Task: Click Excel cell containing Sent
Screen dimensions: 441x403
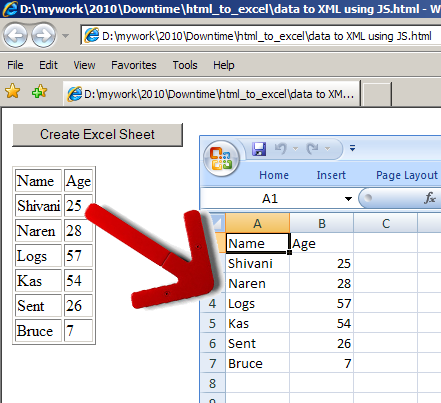Action: (257, 343)
